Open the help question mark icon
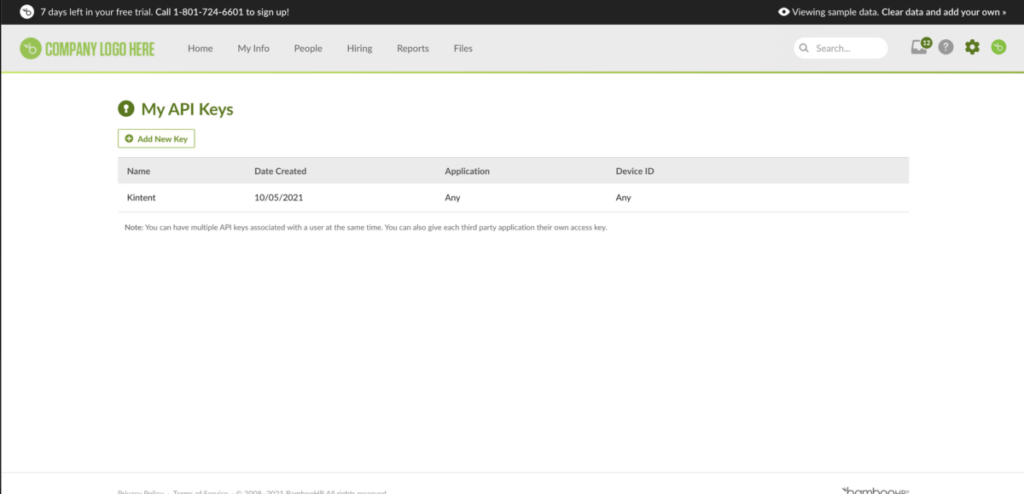 coord(946,47)
